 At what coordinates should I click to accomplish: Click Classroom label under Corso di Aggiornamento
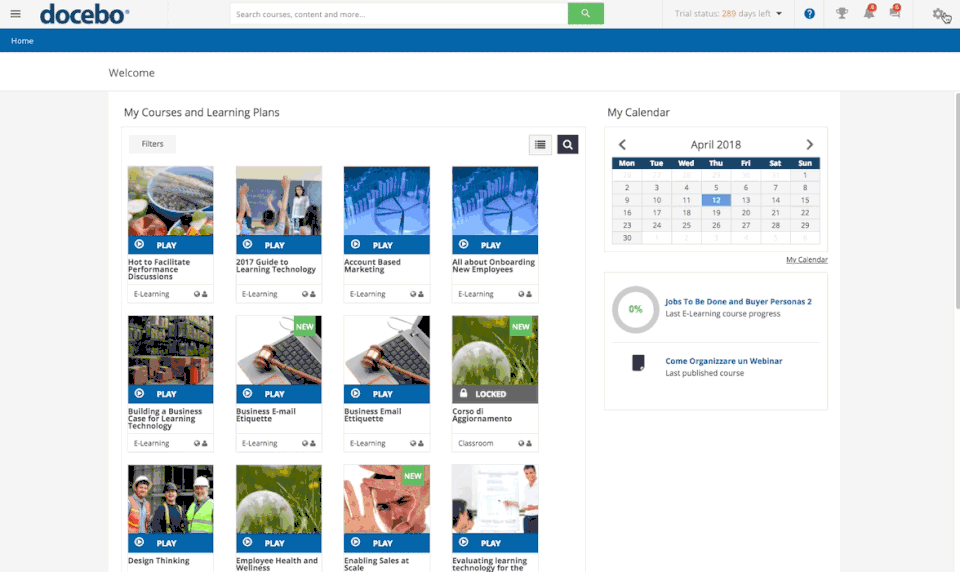[x=475, y=443]
